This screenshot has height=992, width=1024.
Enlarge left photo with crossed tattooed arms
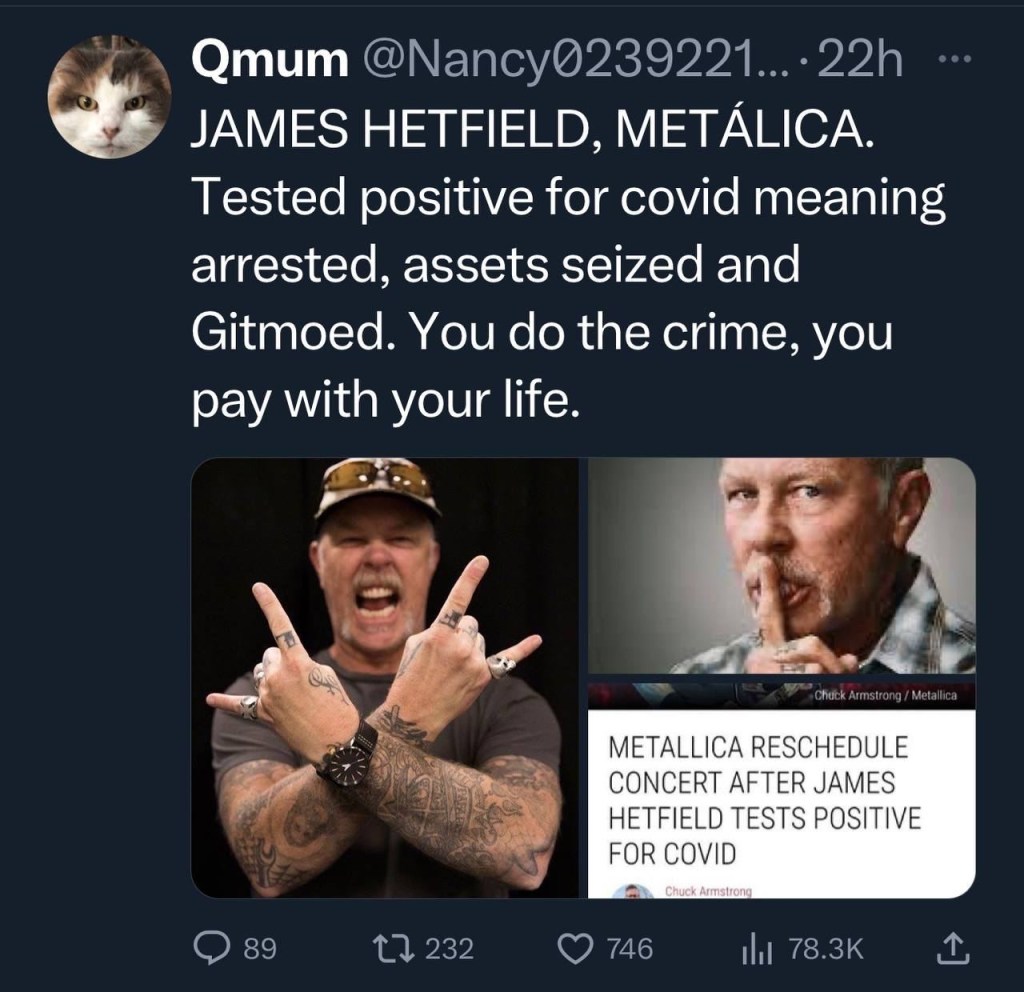coord(385,677)
